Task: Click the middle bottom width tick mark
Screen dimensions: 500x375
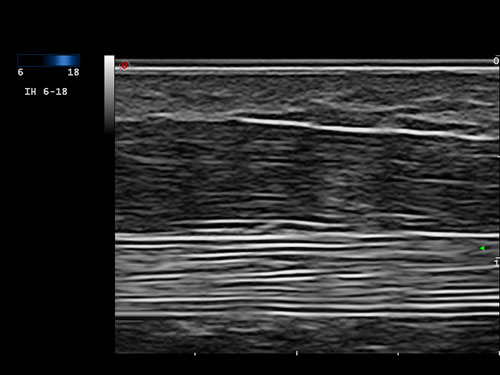Action: coord(297,353)
